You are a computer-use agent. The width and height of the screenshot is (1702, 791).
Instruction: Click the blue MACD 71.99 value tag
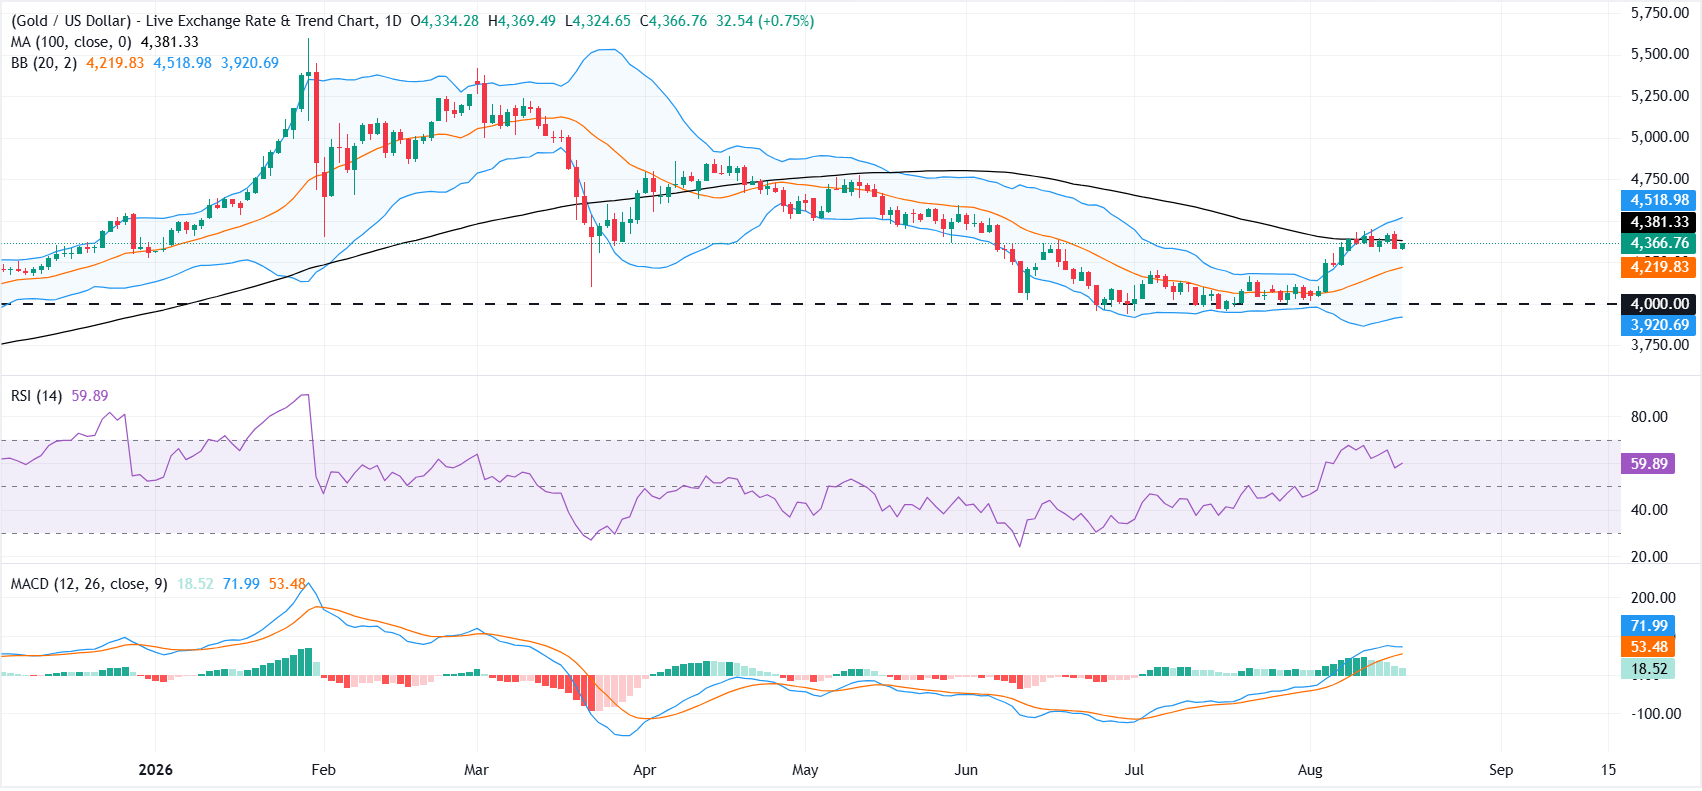[1649, 626]
